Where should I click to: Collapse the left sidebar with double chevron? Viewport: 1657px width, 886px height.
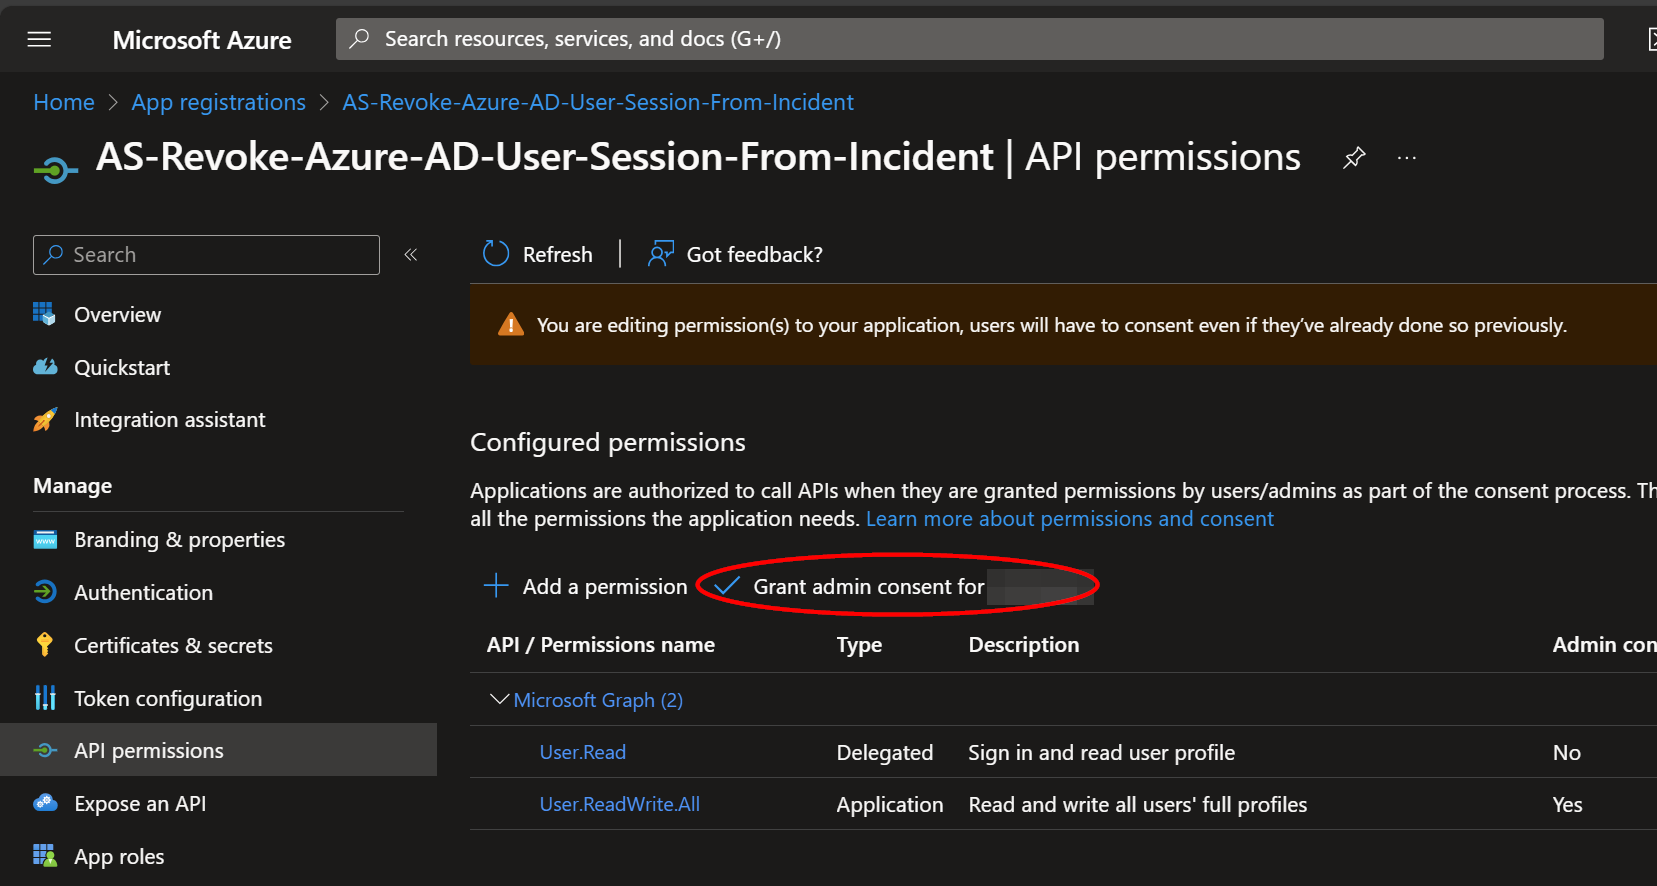point(410,255)
